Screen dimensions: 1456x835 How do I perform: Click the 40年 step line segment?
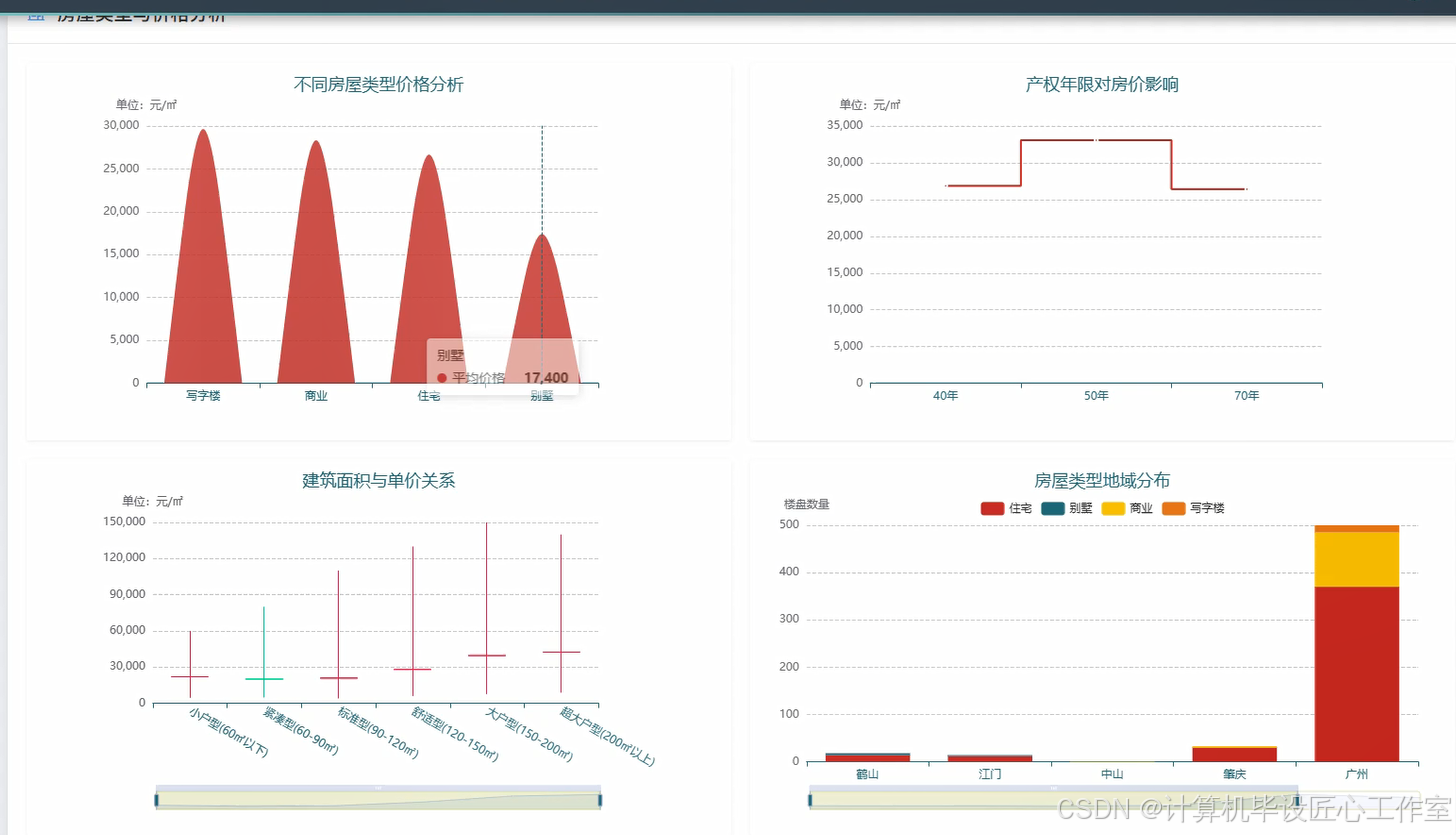coord(983,186)
